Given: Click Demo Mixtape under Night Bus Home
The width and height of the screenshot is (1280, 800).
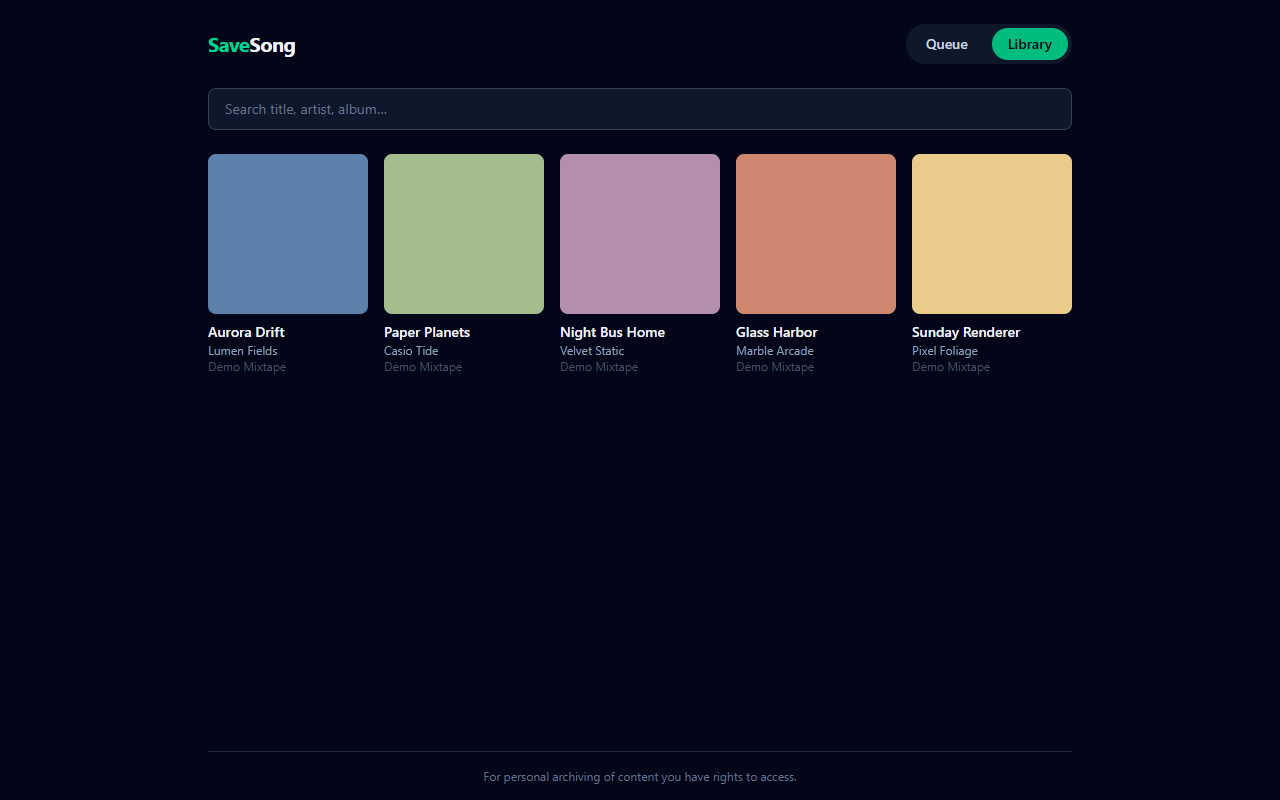Looking at the screenshot, I should click(599, 367).
